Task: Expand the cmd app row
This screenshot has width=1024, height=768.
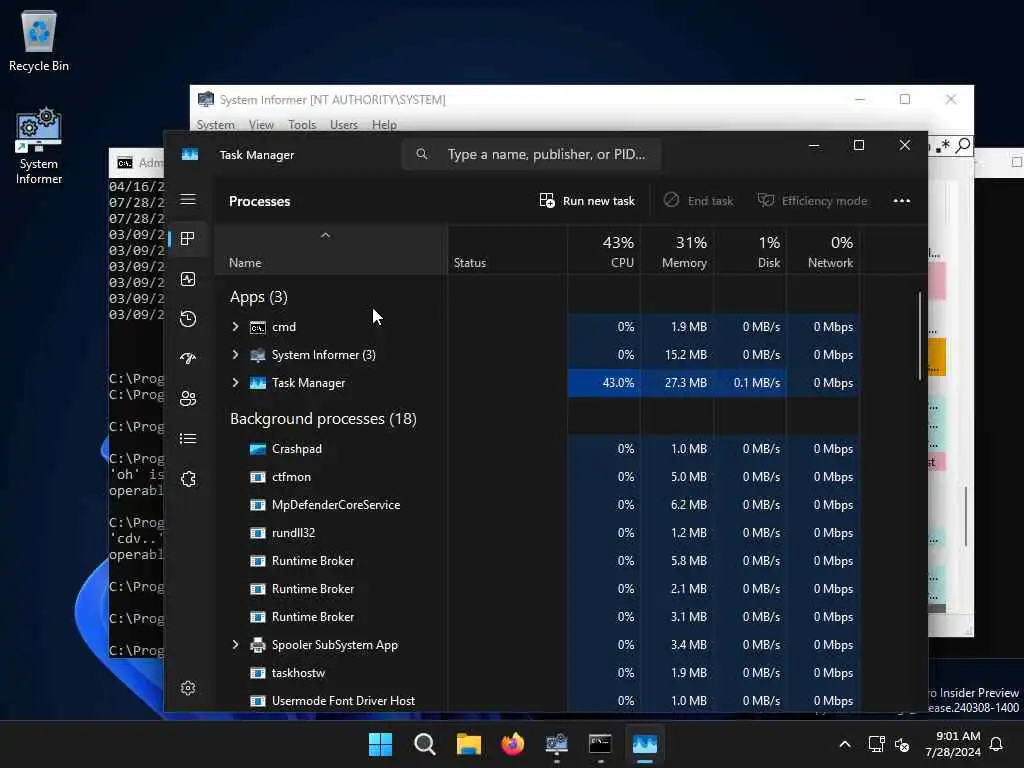Action: click(x=236, y=327)
